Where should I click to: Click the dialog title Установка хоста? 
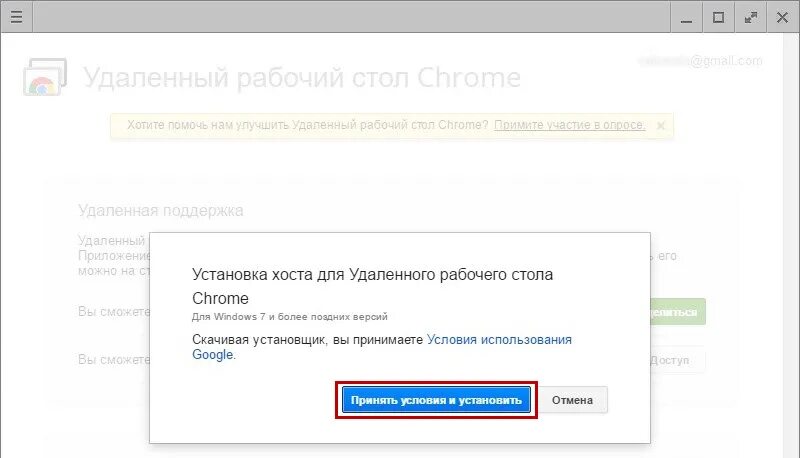tap(372, 286)
